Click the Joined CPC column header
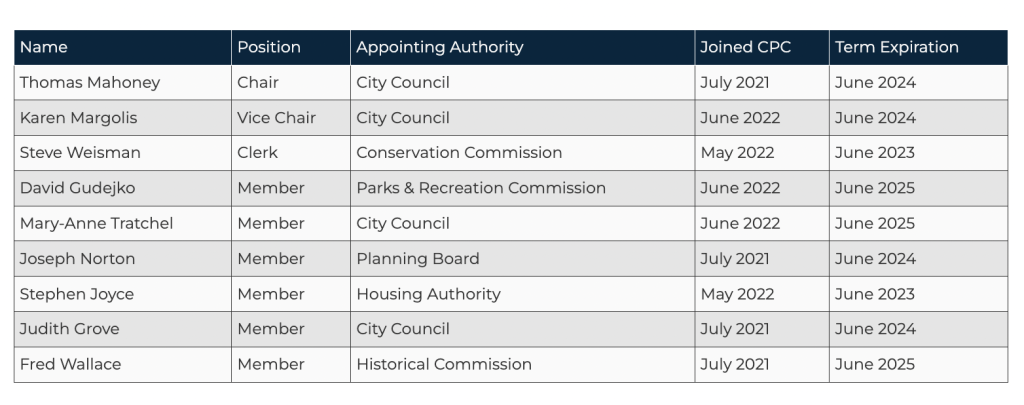Screen dimensions: 1024x405 (x=745, y=47)
